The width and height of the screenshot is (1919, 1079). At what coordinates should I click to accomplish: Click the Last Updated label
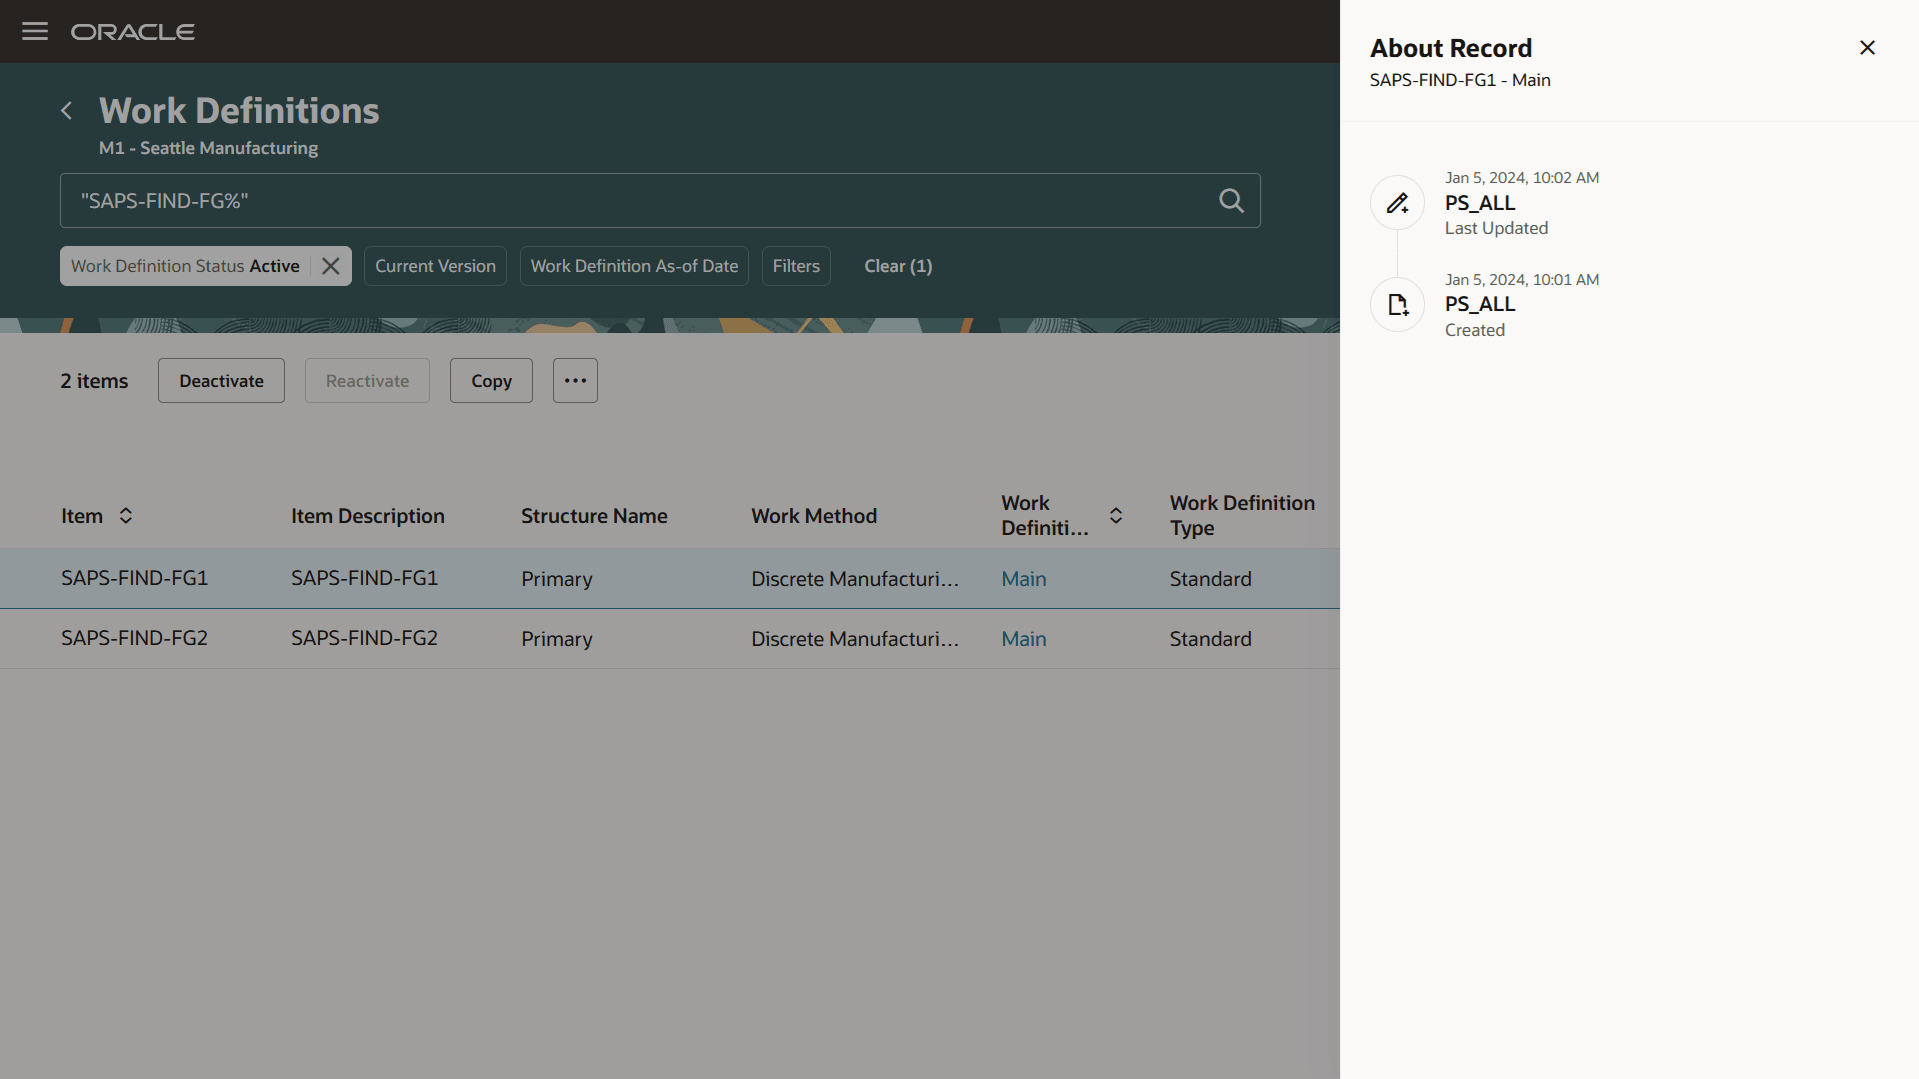coord(1496,228)
